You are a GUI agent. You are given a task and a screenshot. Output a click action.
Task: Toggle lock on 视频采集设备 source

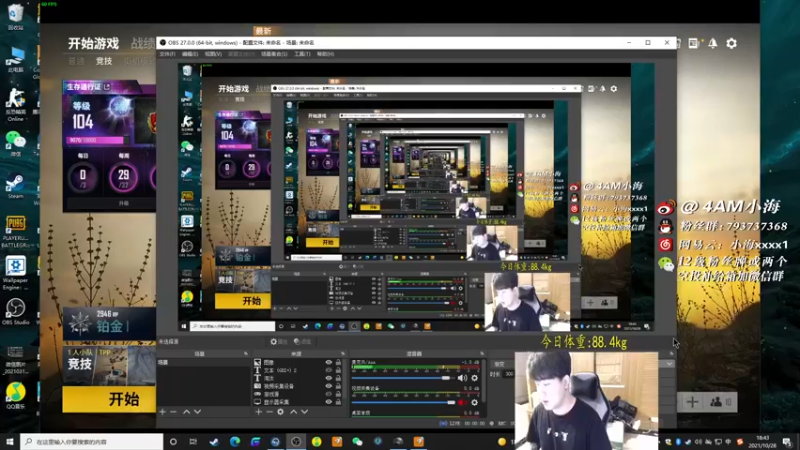(x=338, y=386)
